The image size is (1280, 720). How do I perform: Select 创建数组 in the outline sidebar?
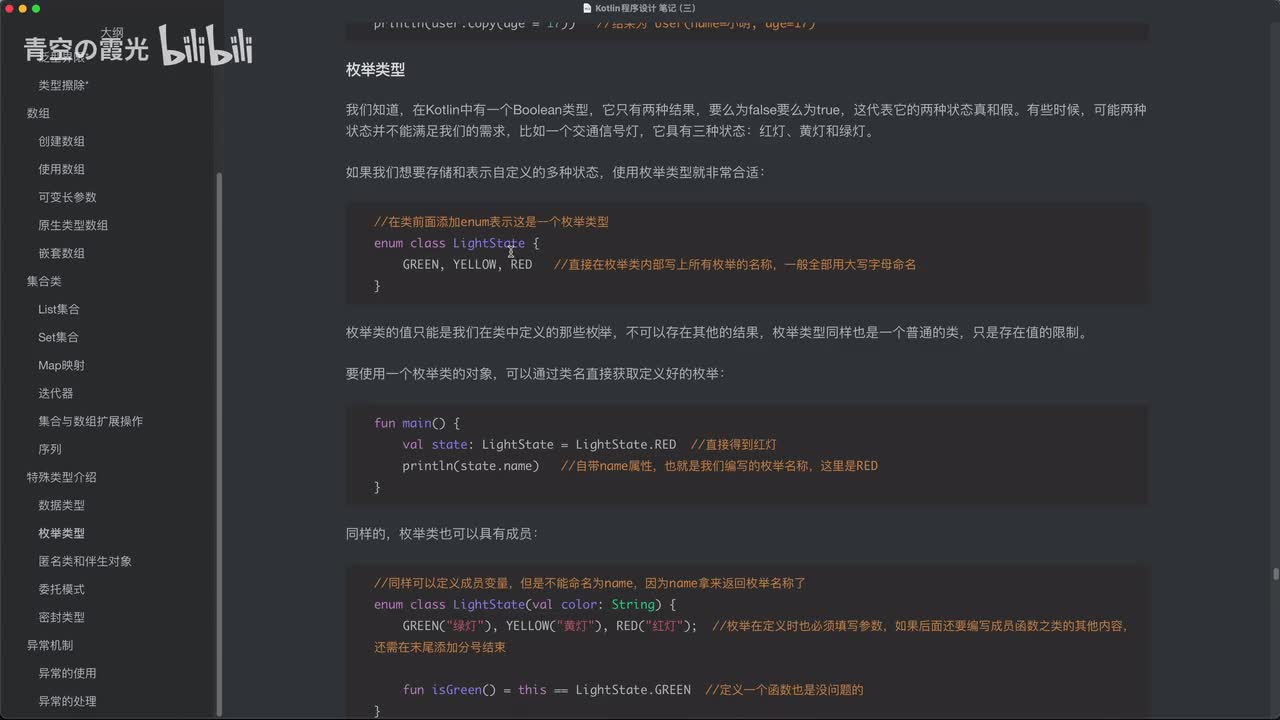click(61, 141)
